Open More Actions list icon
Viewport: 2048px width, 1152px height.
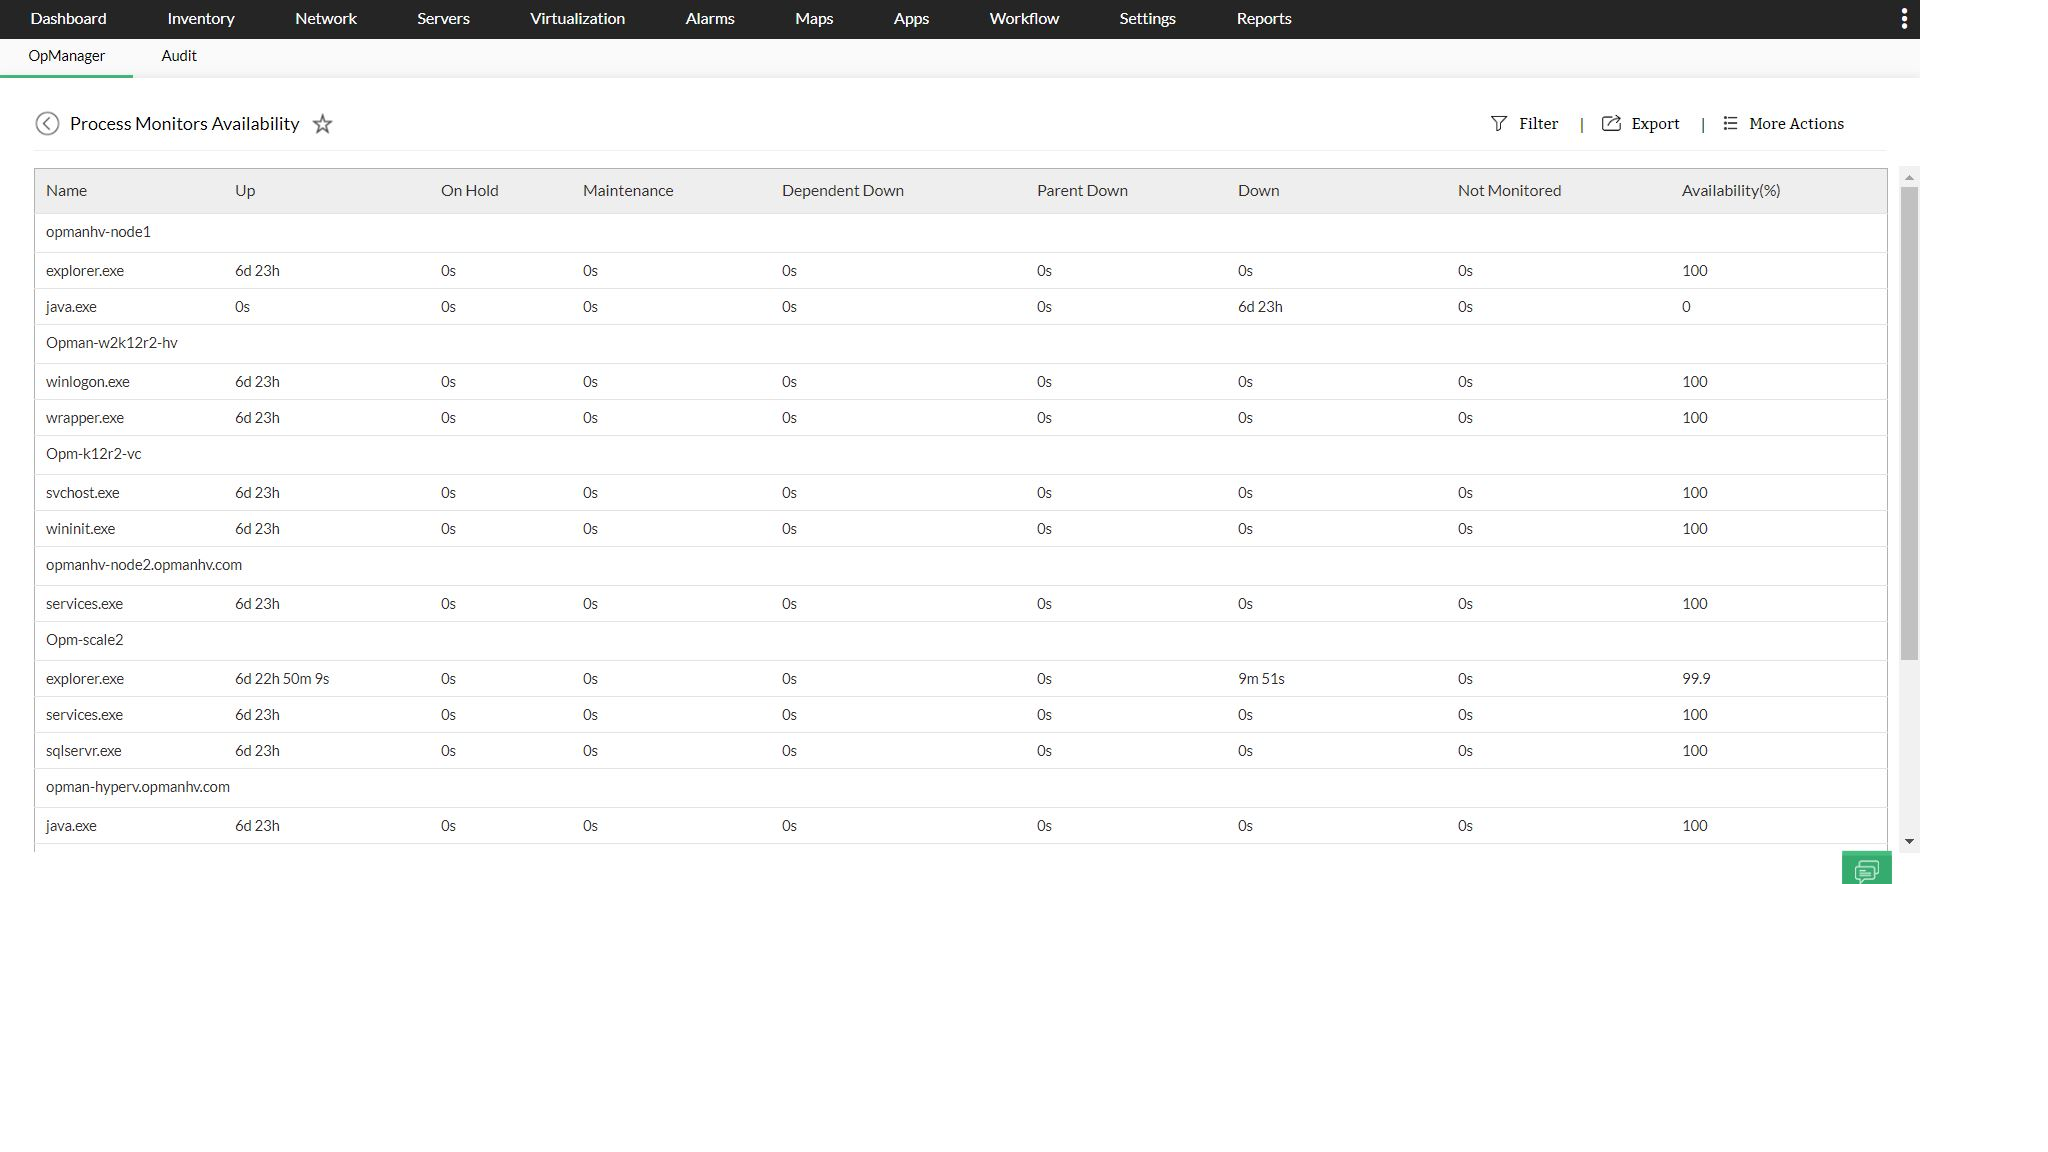coord(1730,123)
